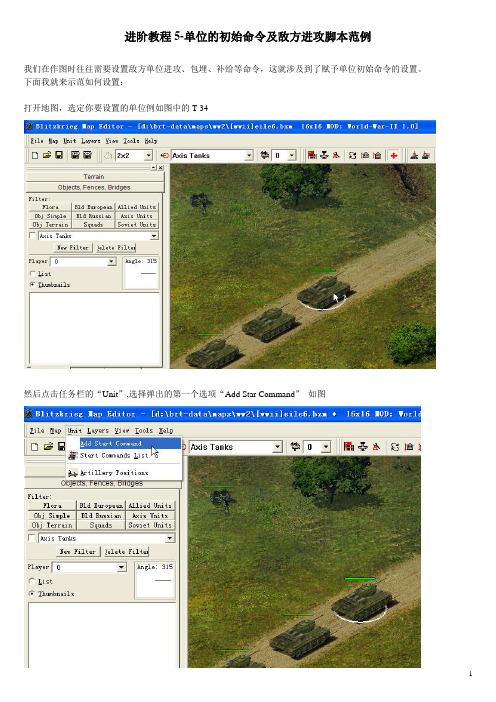Click empty thumbnails list box in first editor
The width and height of the screenshot is (496, 702).
(x=94, y=328)
